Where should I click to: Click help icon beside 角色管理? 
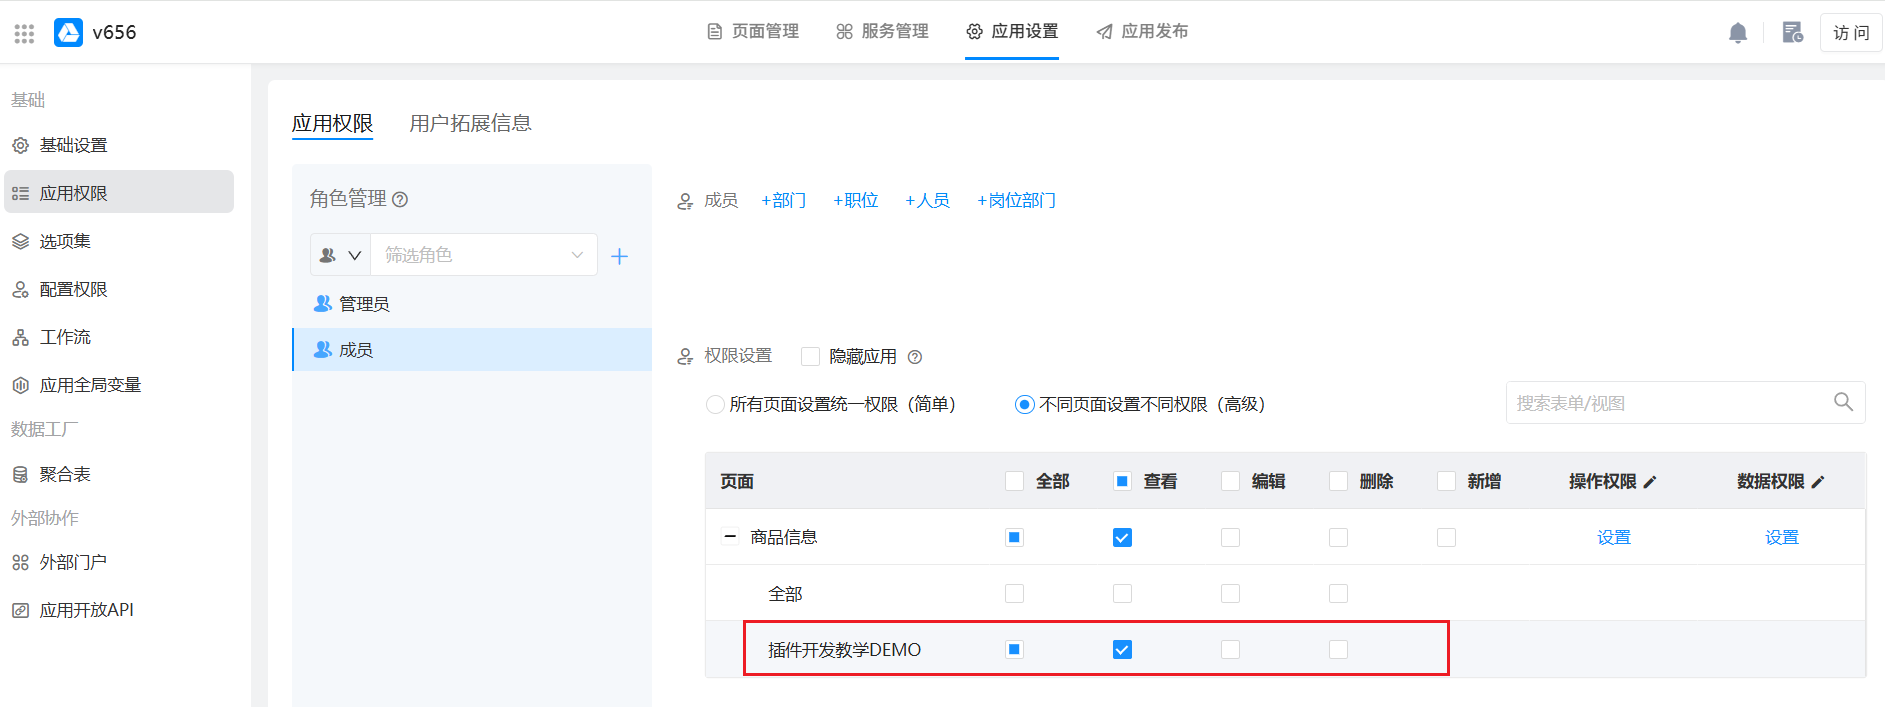coord(400,199)
